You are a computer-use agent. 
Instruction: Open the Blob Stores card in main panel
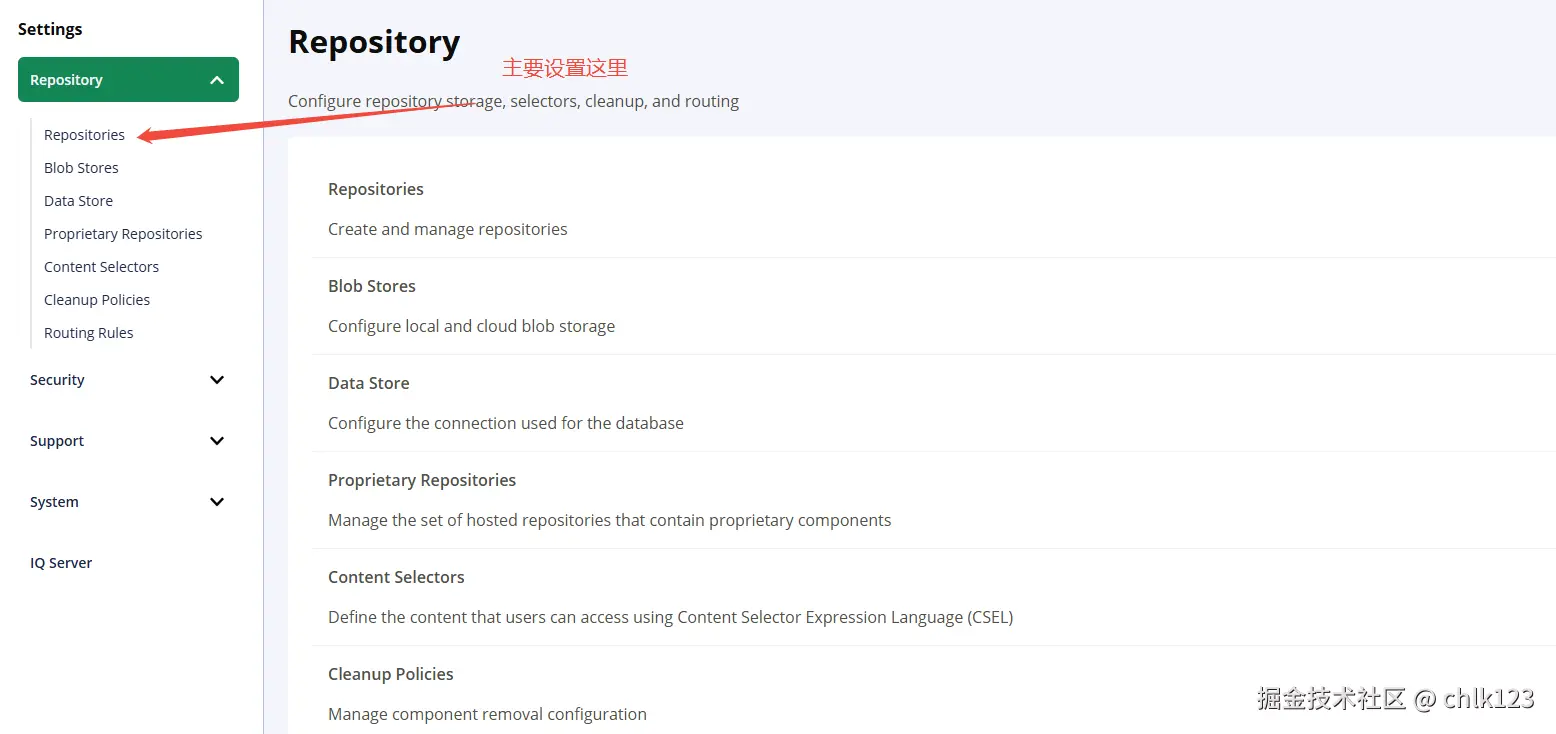click(x=372, y=287)
